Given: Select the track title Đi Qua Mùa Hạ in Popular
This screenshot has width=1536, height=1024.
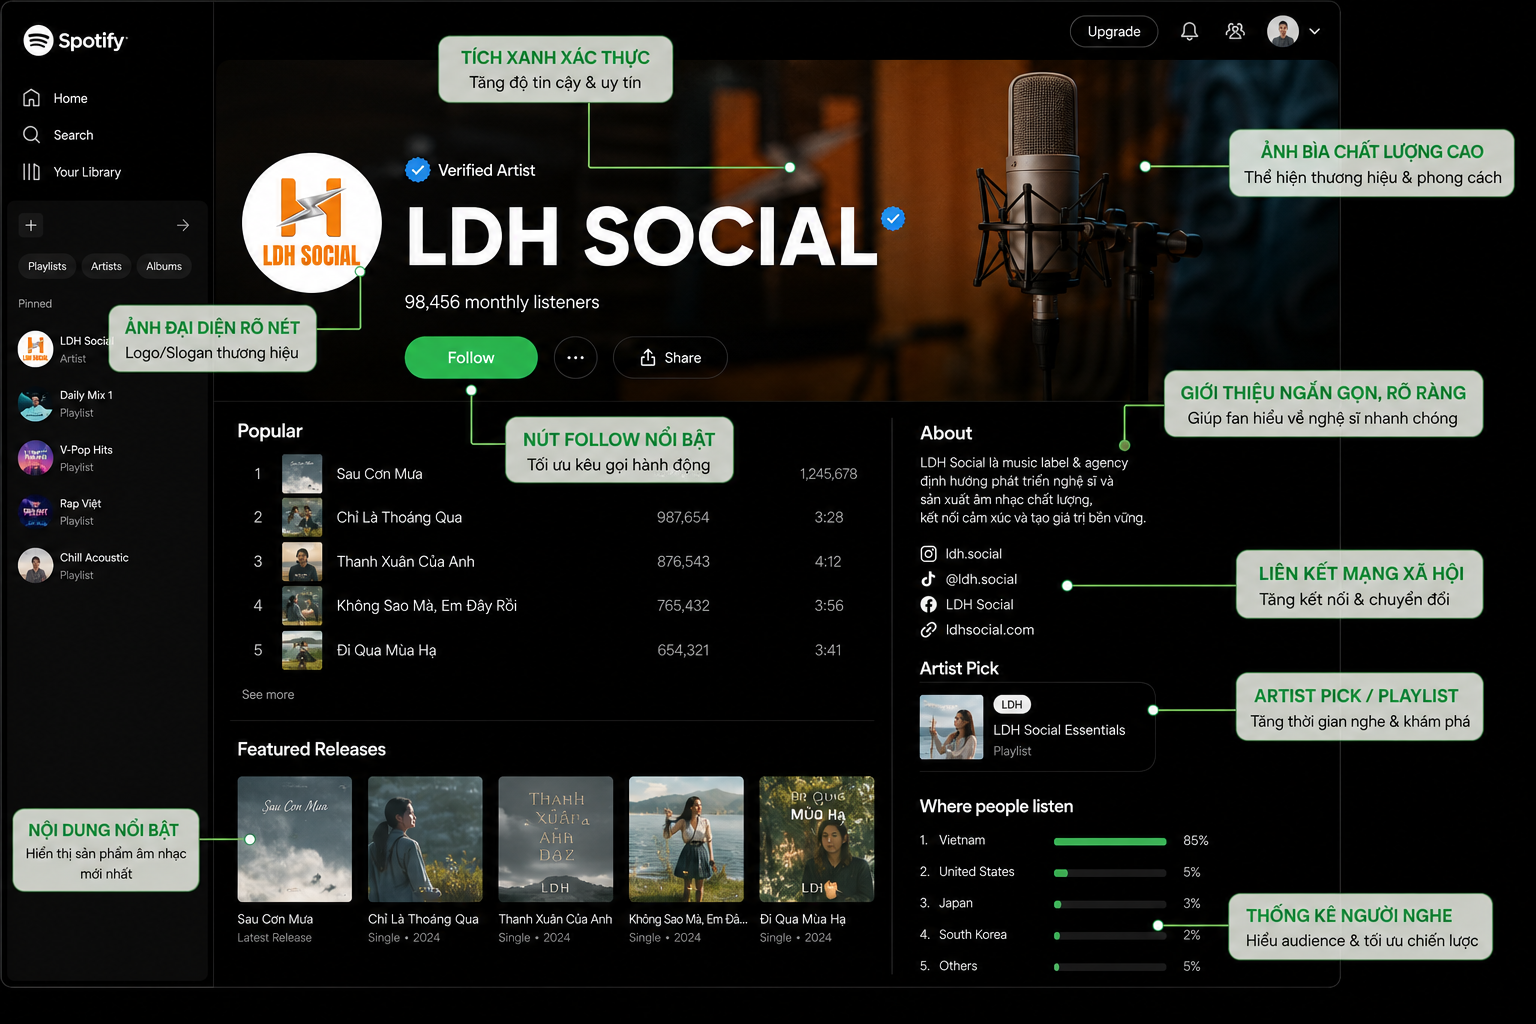Looking at the screenshot, I should 387,650.
